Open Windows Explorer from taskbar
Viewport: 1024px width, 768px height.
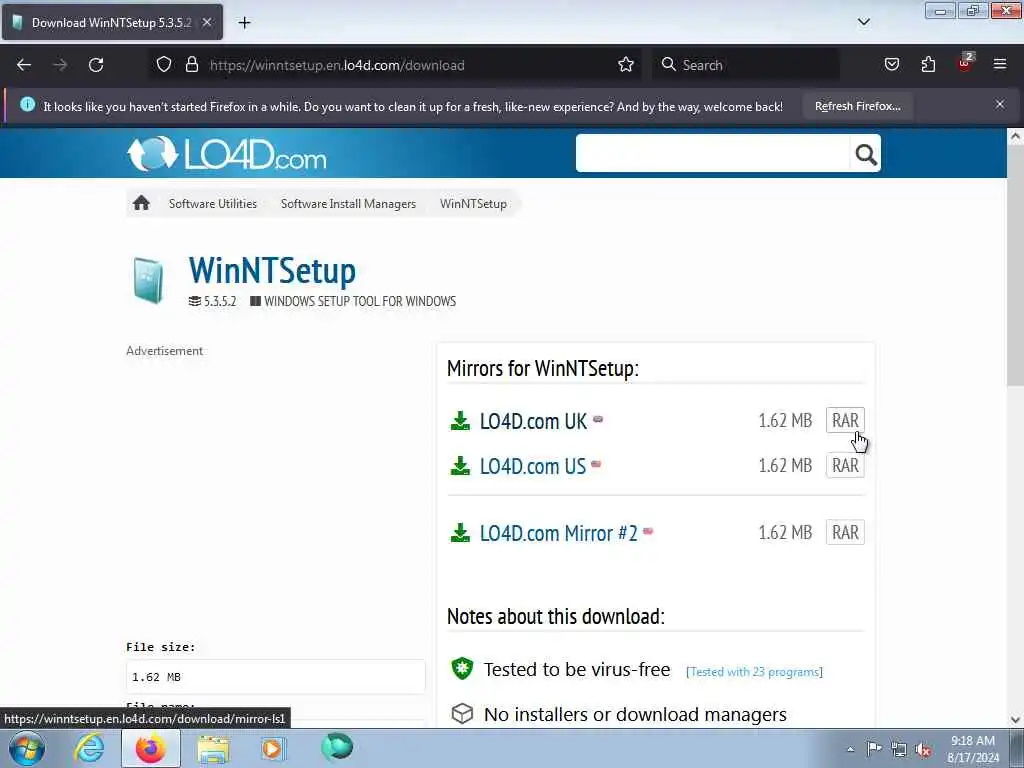(213, 749)
